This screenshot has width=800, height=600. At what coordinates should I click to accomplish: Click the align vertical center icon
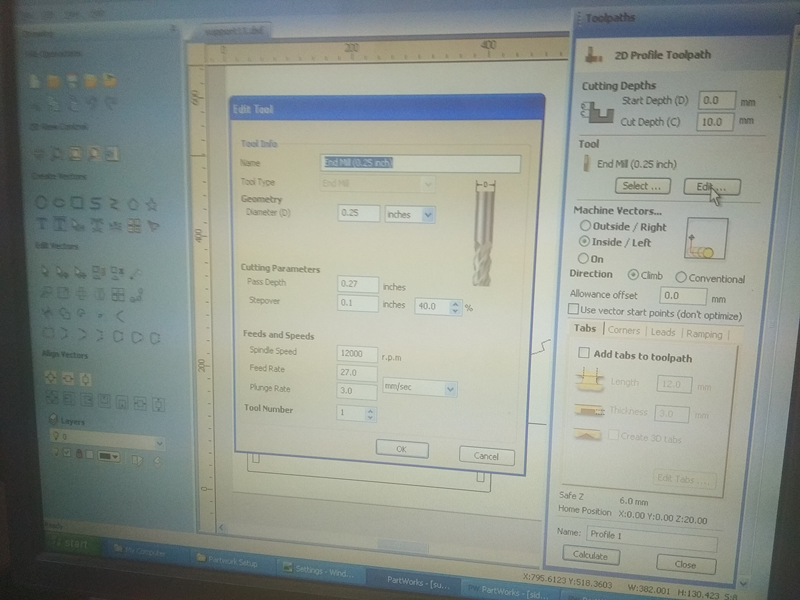(x=85, y=379)
